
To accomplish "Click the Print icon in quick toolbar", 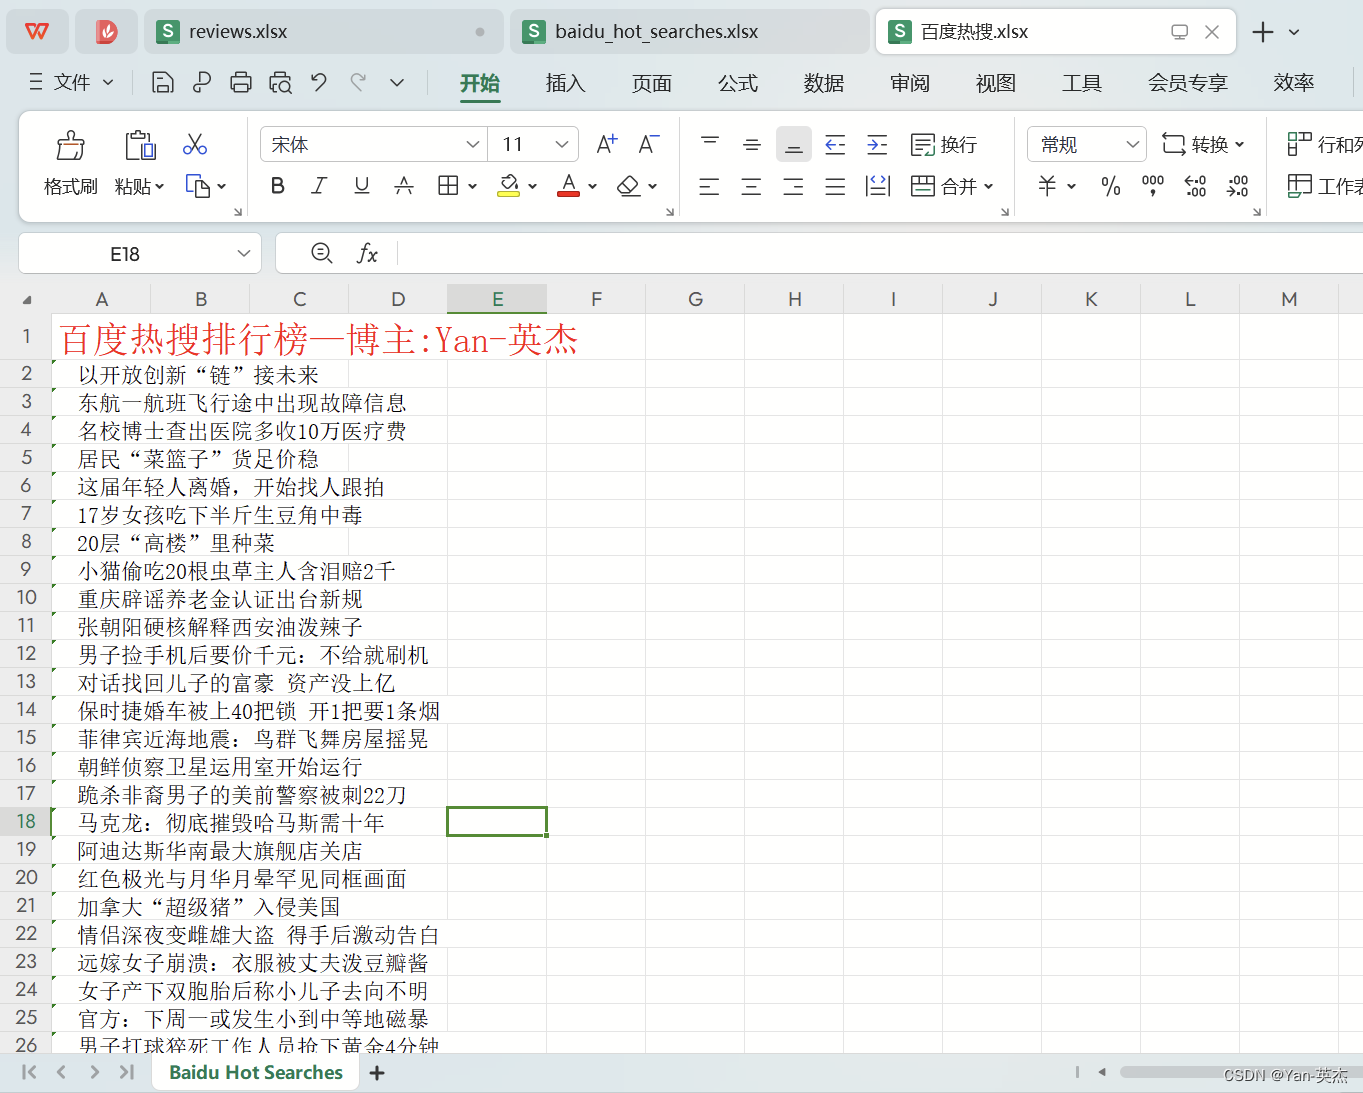I will pos(241,83).
